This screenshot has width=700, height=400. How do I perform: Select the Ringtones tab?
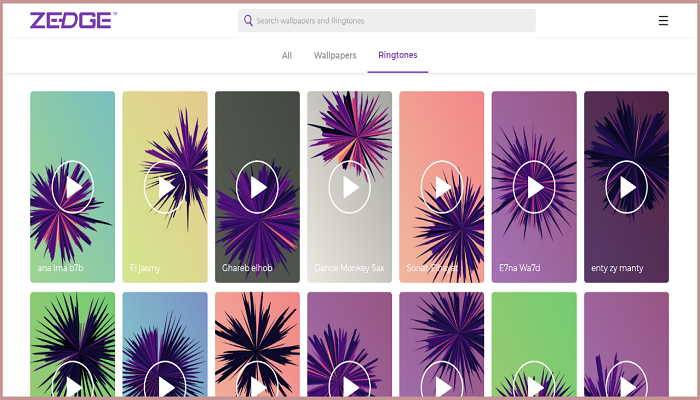[x=397, y=56]
